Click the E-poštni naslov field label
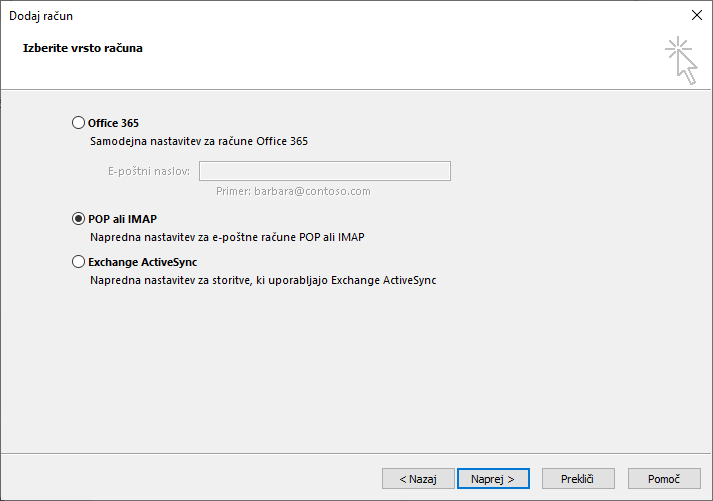This screenshot has height=501, width=713. pos(149,171)
